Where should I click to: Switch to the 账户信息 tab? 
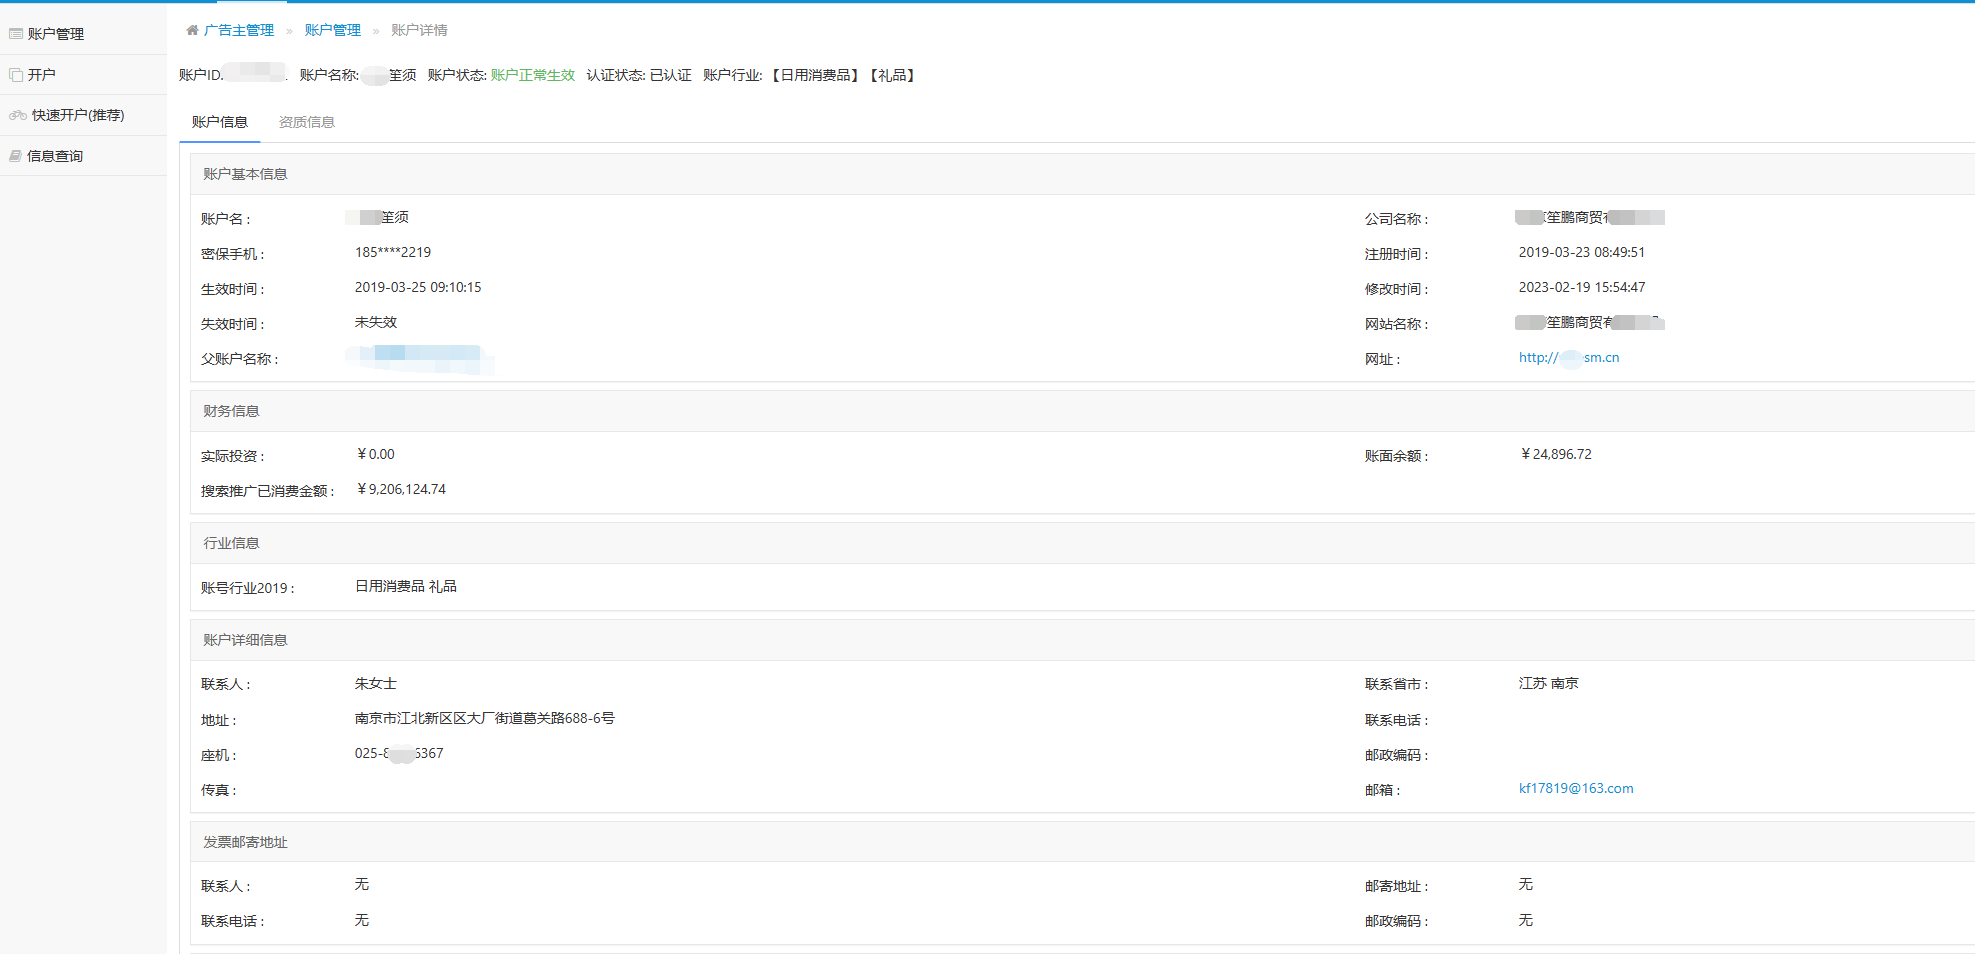tap(220, 122)
